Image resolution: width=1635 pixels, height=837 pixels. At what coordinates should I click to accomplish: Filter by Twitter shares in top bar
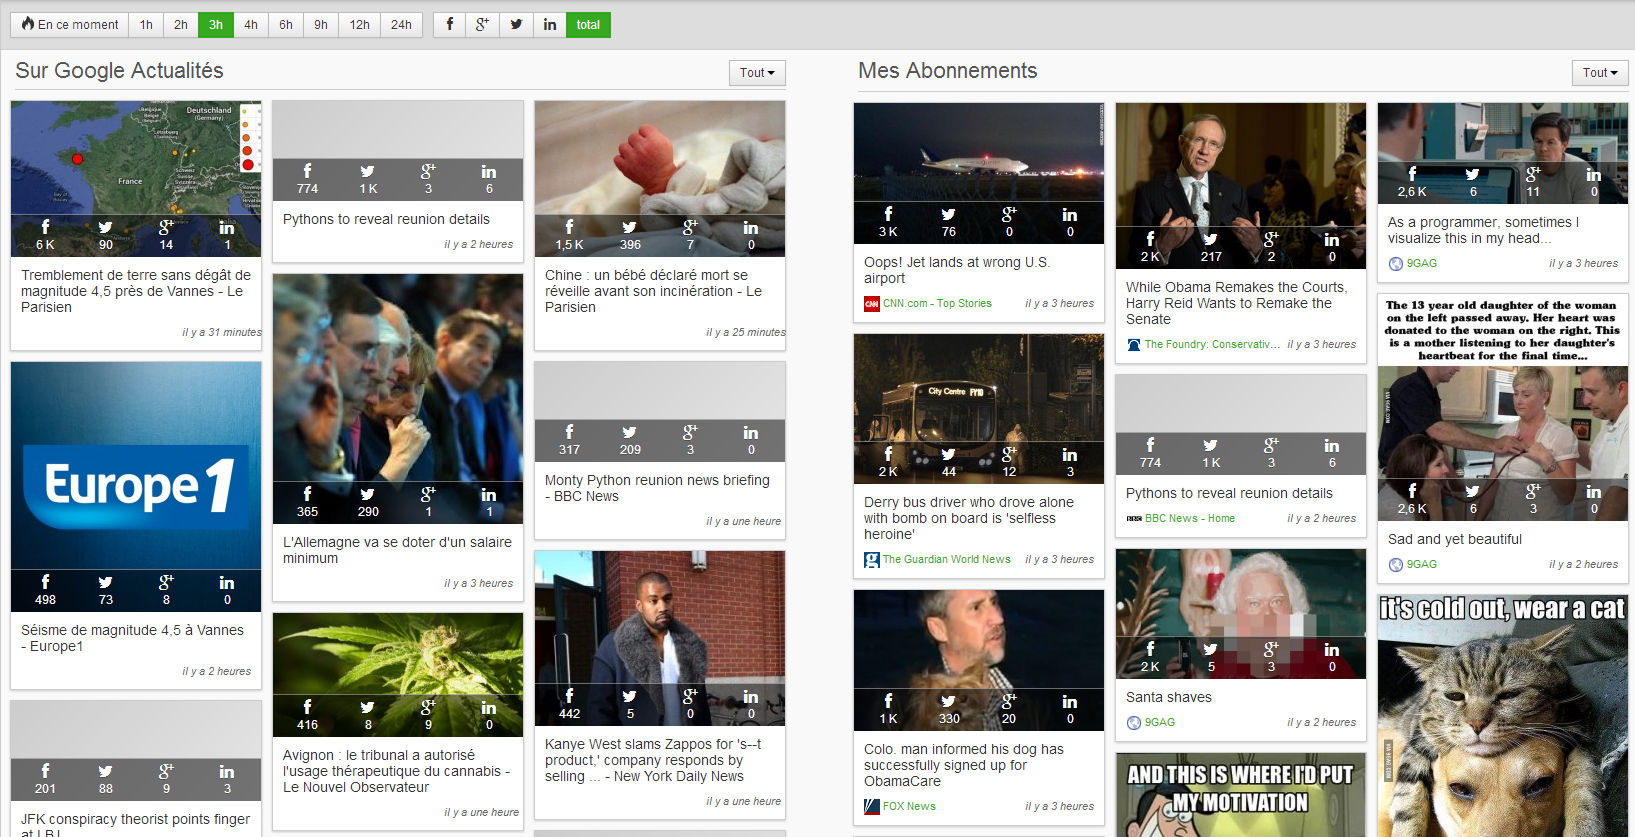click(516, 25)
